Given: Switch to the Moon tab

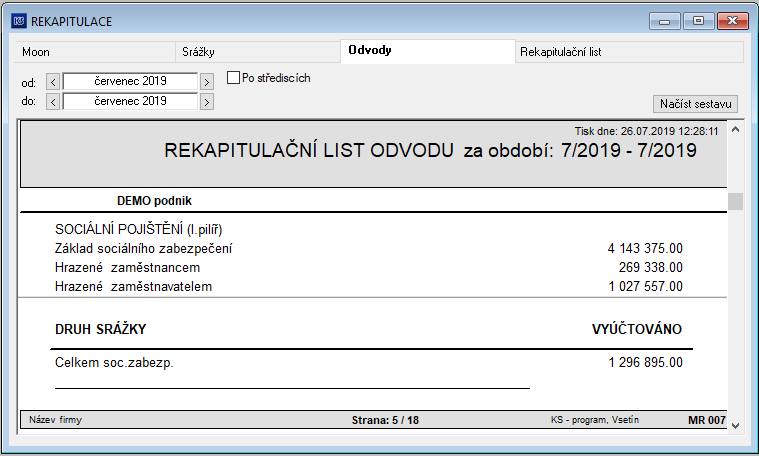Looking at the screenshot, I should point(93,52).
